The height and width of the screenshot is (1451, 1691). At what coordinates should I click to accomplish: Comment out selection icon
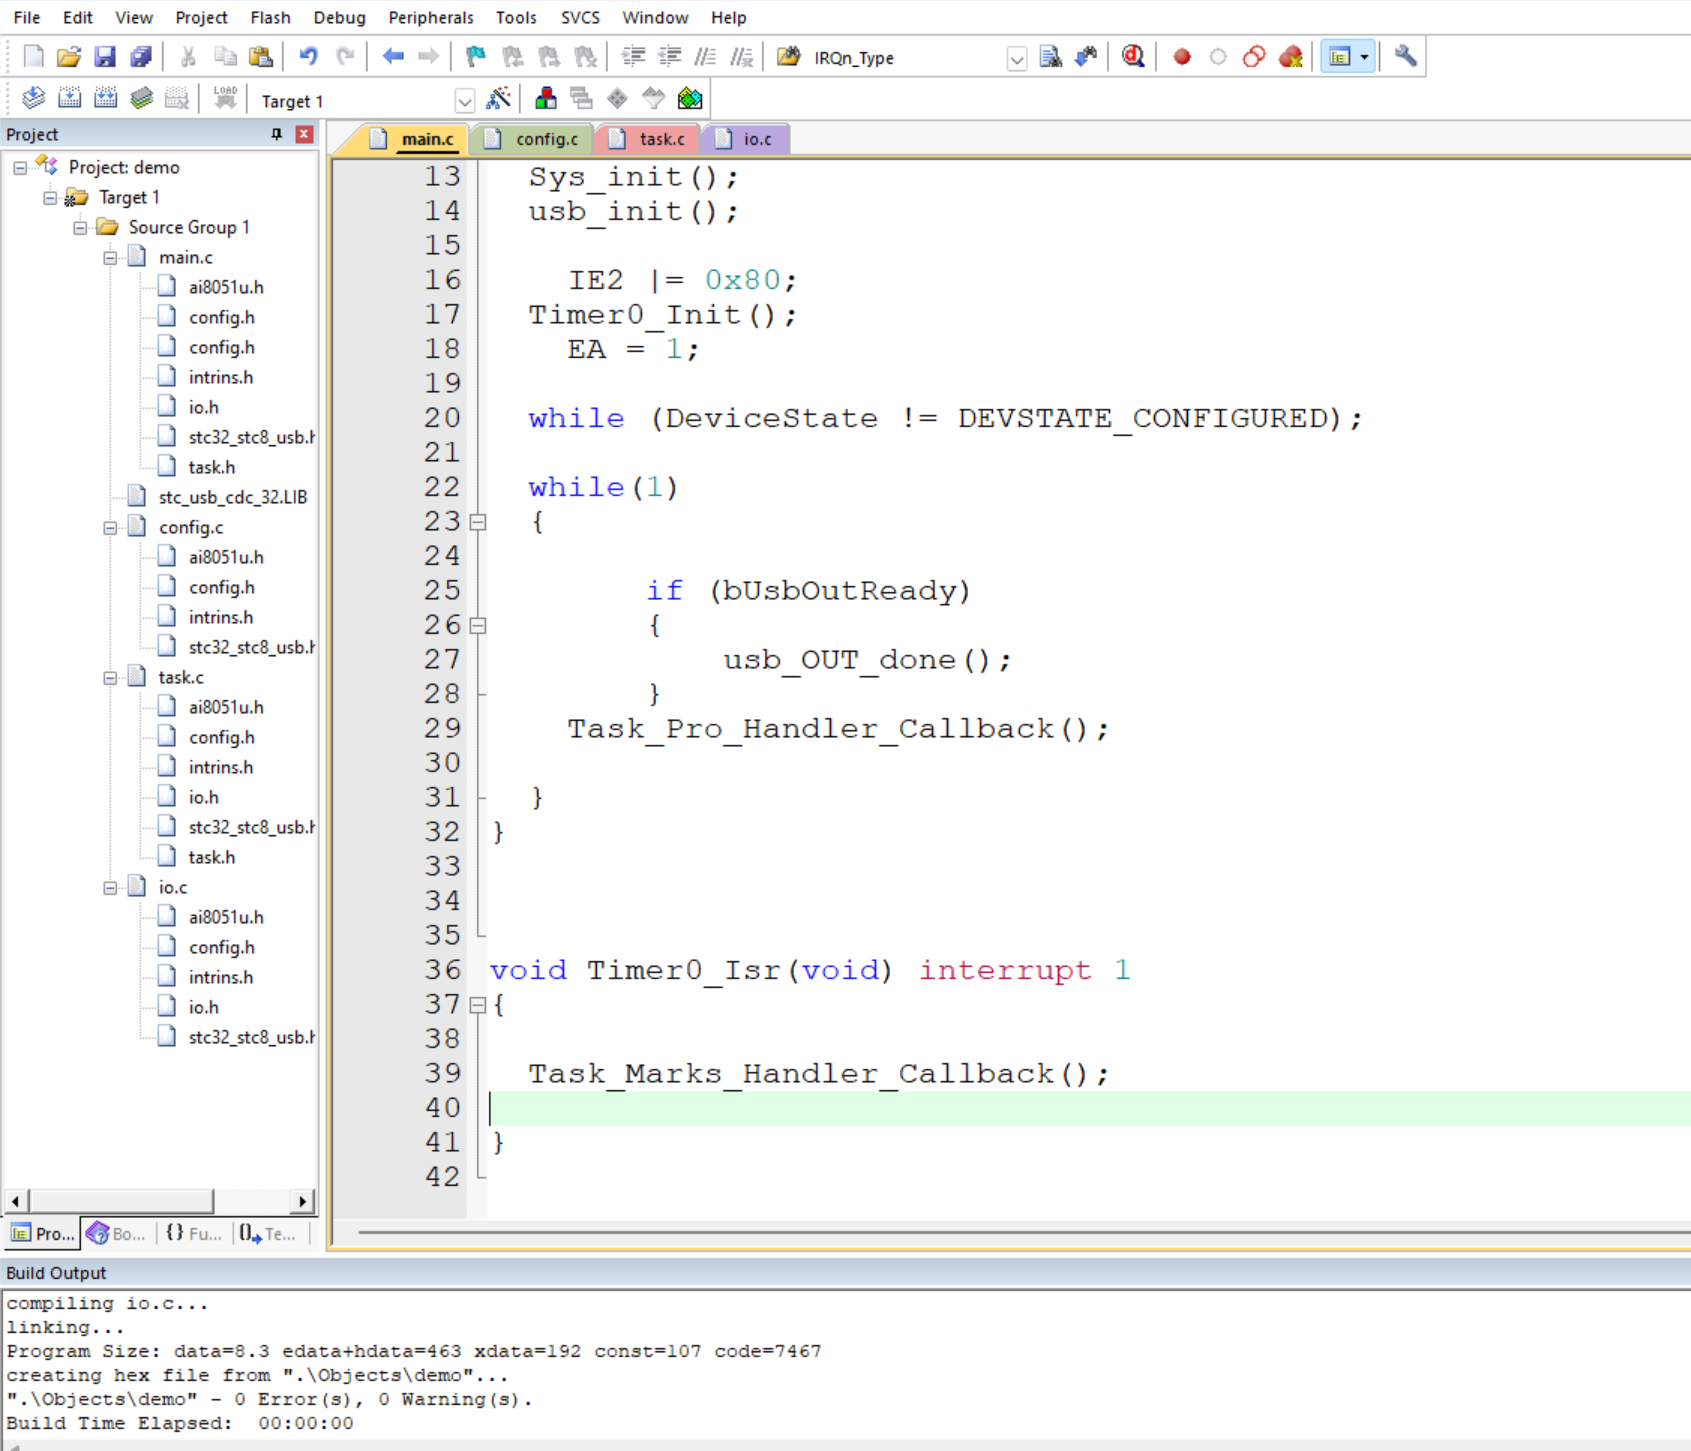(x=705, y=57)
